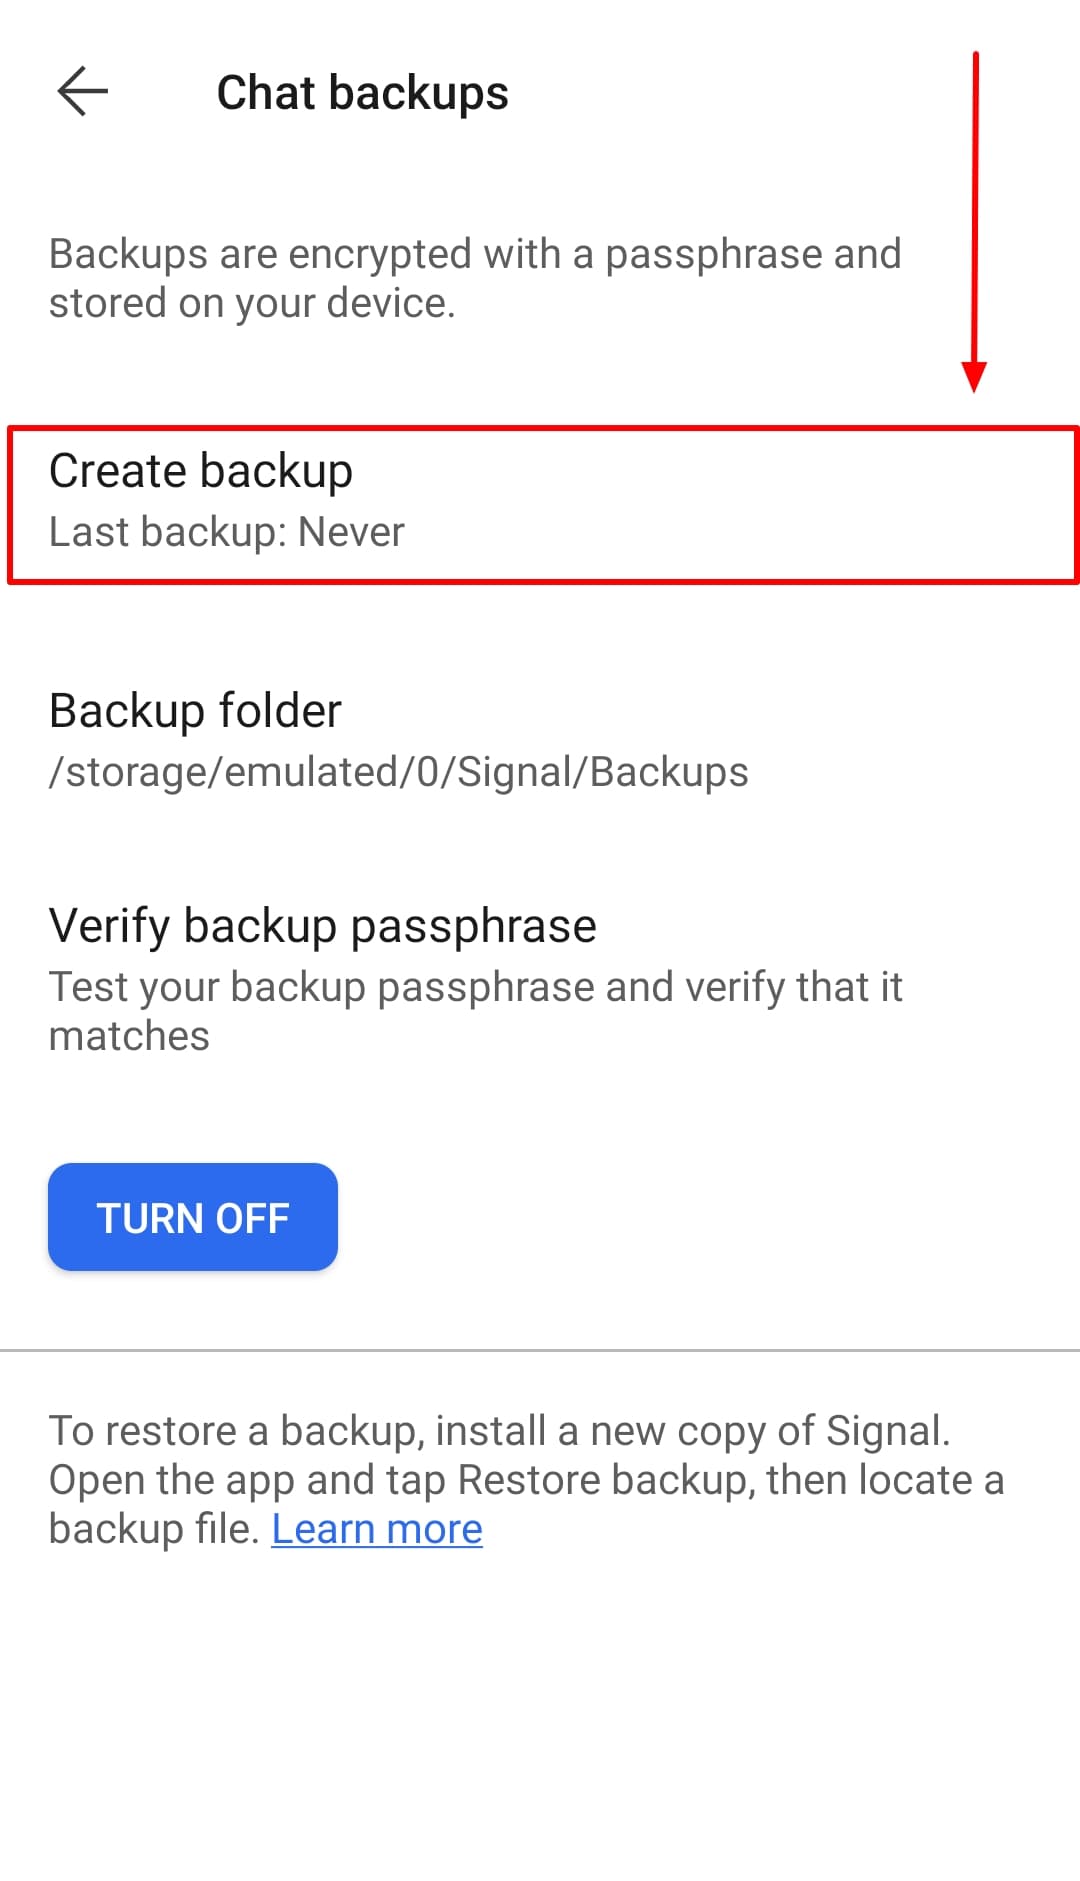Tap the back arrow to exit Chat backups
This screenshot has height=1881, width=1080.
[84, 92]
